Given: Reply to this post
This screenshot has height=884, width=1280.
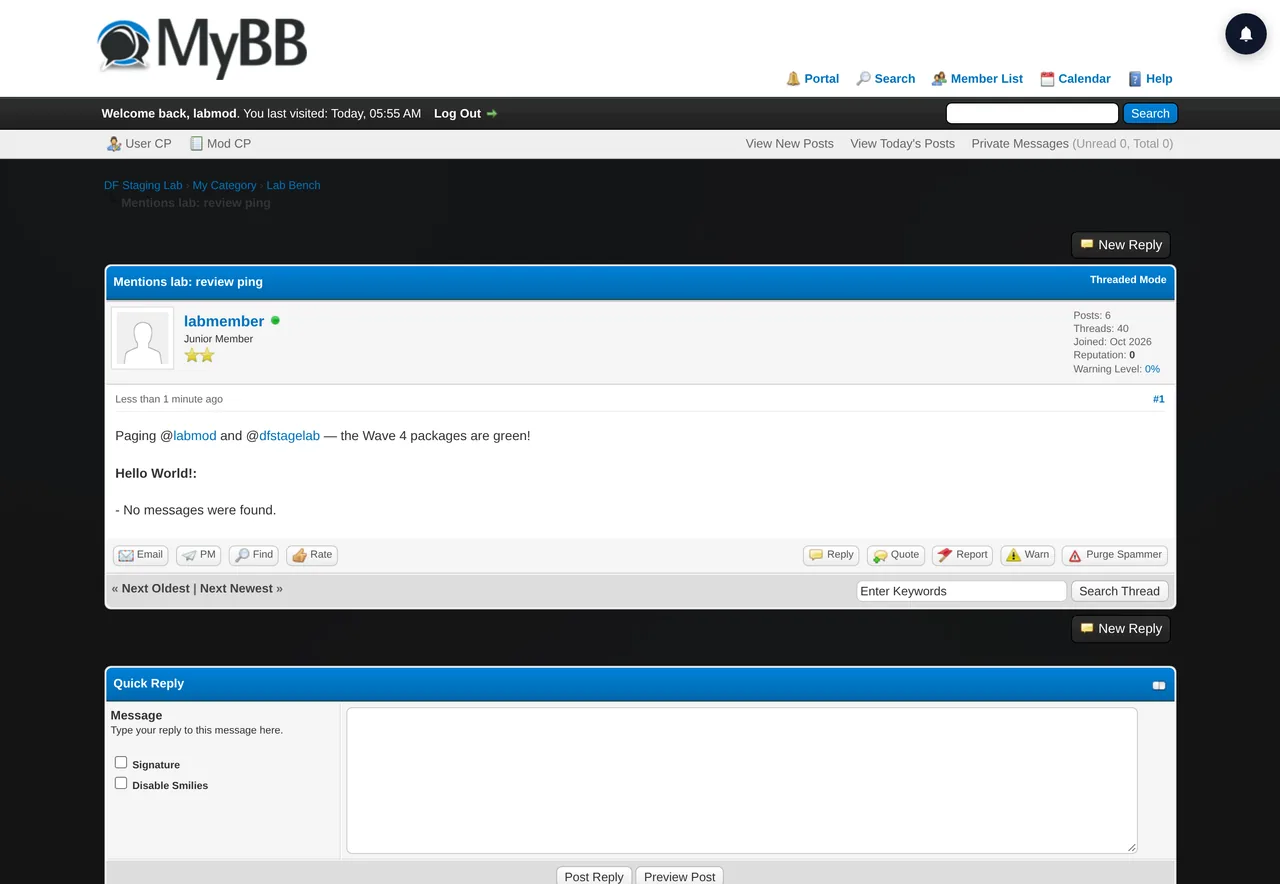Looking at the screenshot, I should tap(831, 555).
